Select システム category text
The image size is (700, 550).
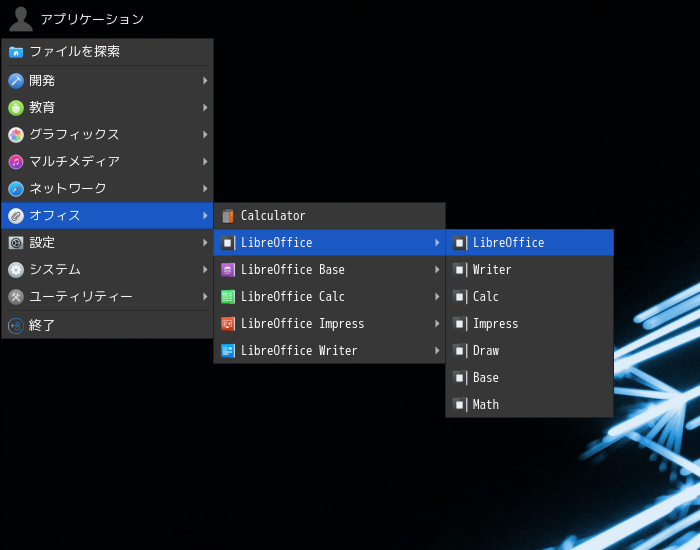coord(55,270)
